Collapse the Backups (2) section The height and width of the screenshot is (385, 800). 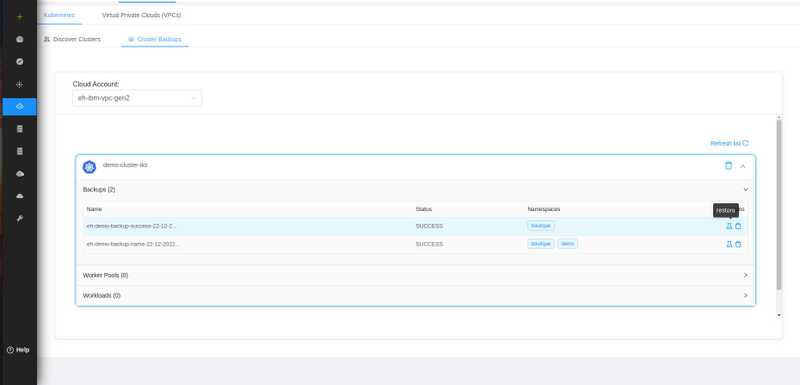pos(745,190)
